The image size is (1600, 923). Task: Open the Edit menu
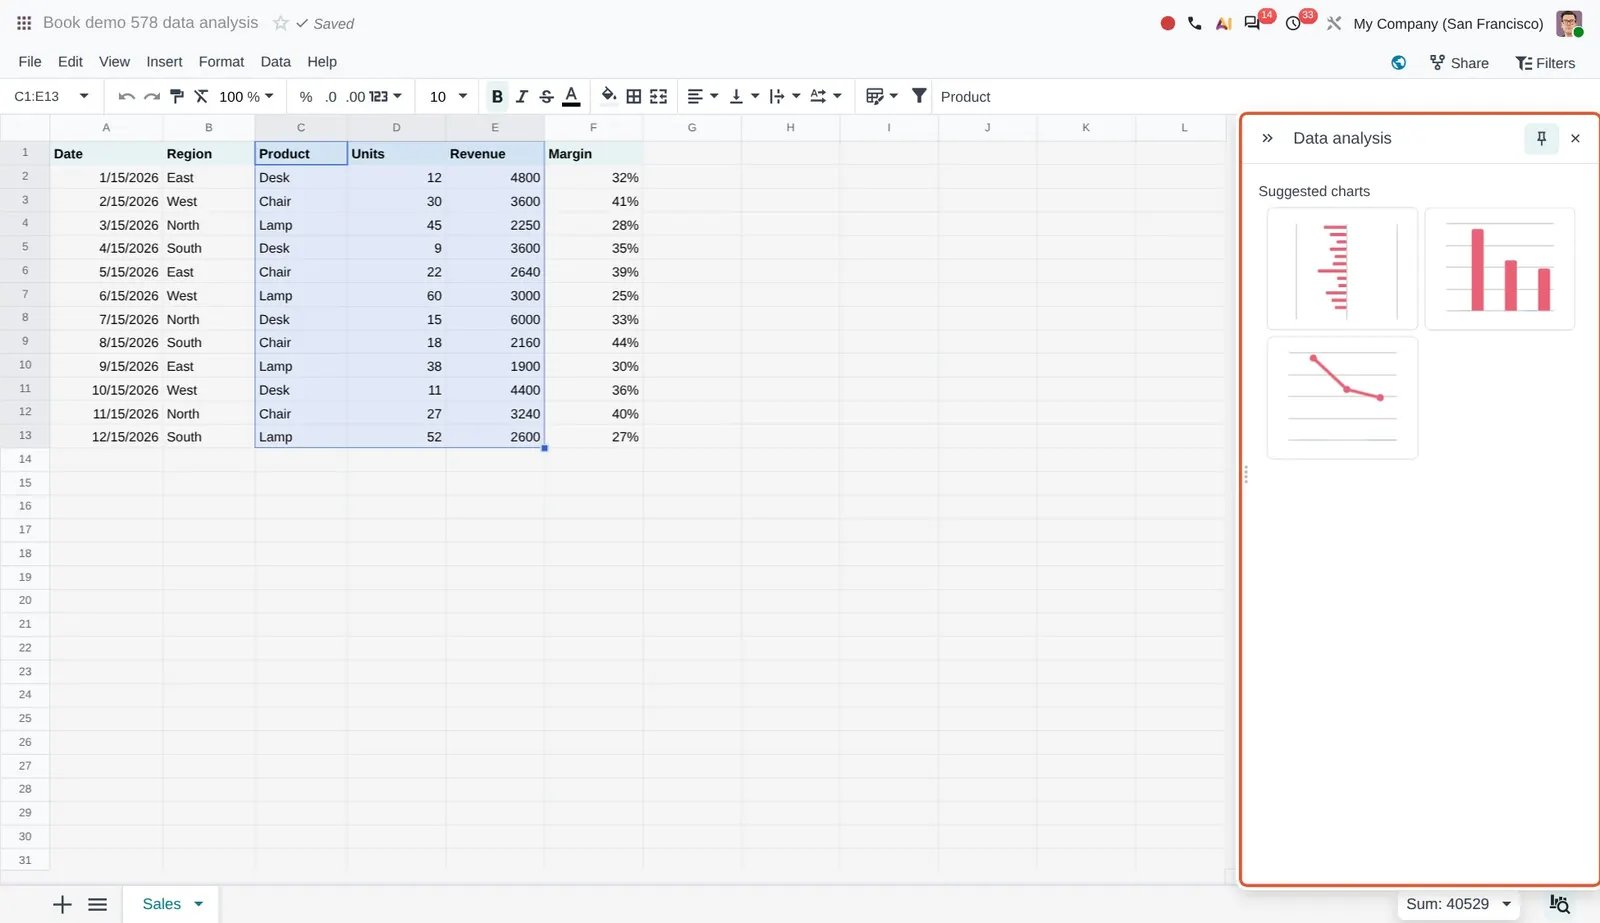coord(70,62)
